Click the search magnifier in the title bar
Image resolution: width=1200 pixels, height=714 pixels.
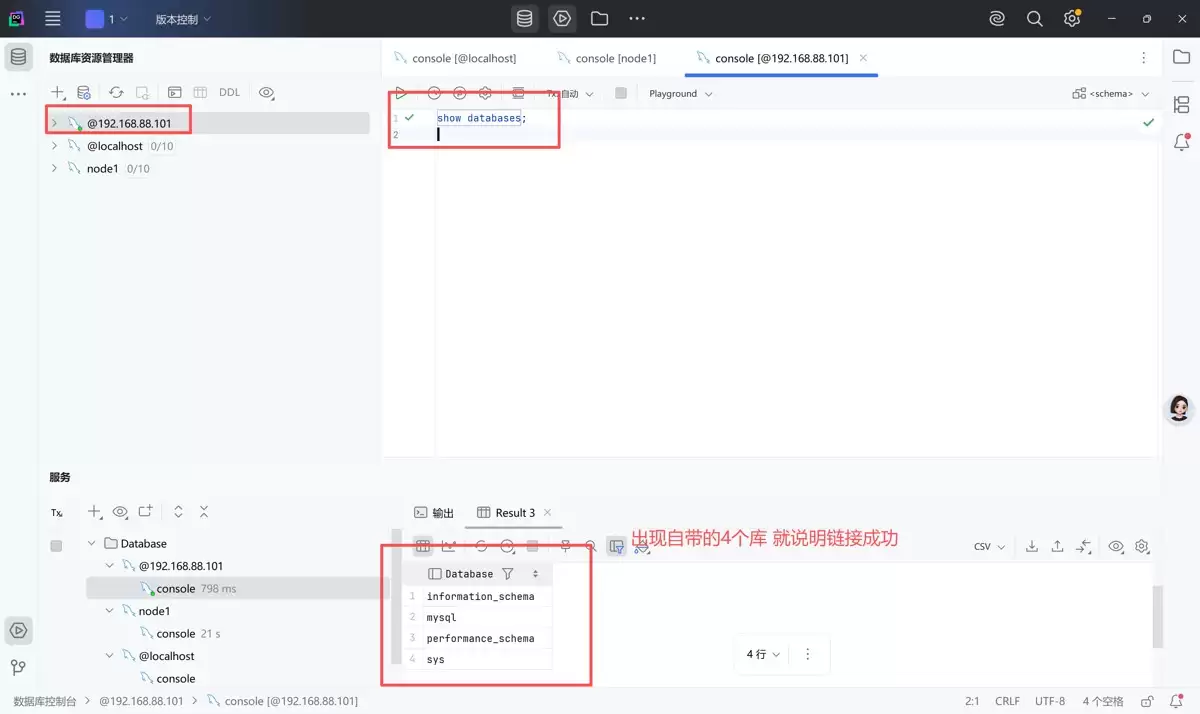point(1034,18)
